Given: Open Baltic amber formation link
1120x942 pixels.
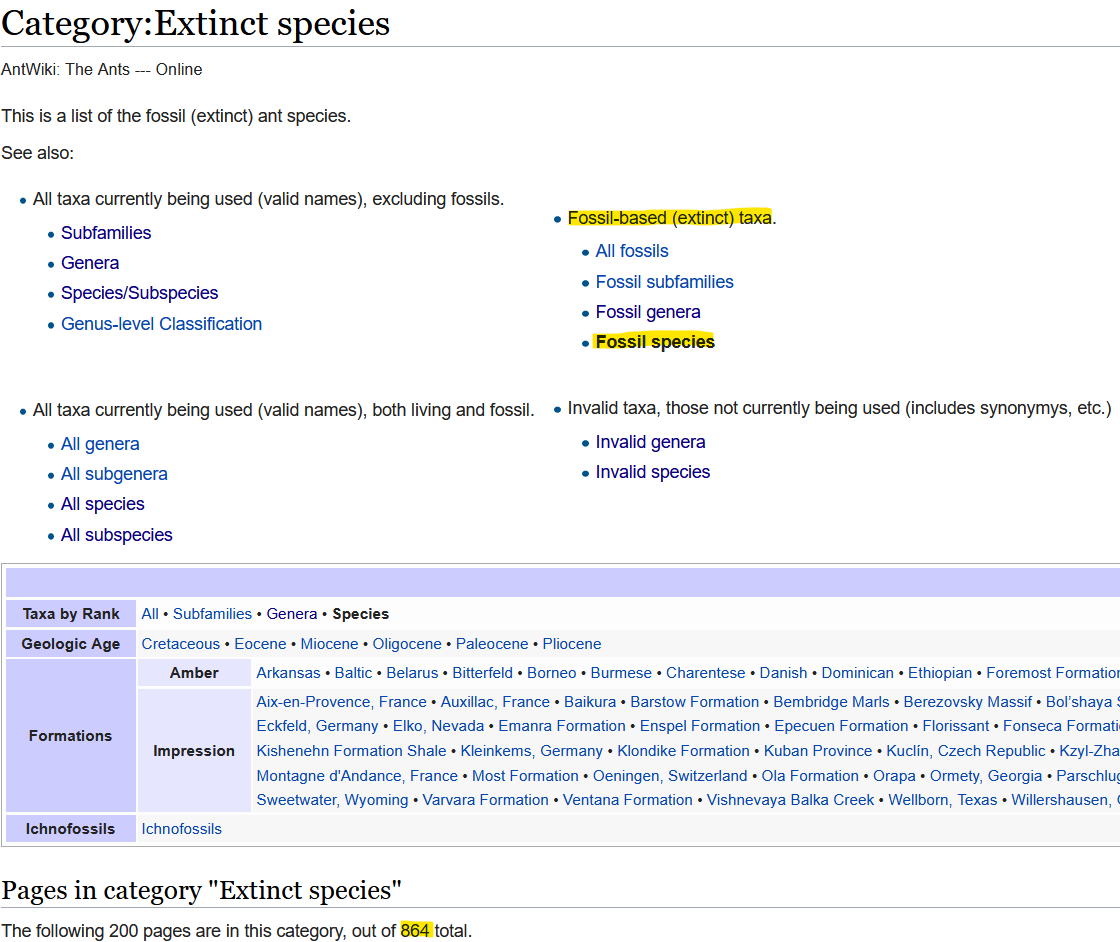Looking at the screenshot, I should 353,673.
